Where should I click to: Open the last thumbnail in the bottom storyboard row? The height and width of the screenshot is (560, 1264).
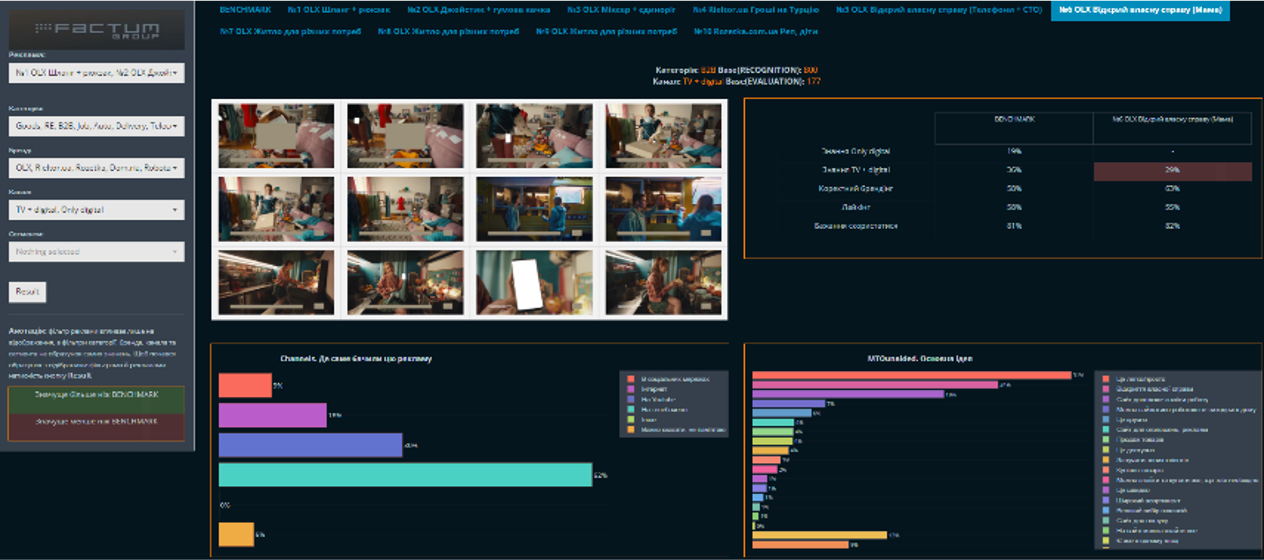(x=663, y=281)
